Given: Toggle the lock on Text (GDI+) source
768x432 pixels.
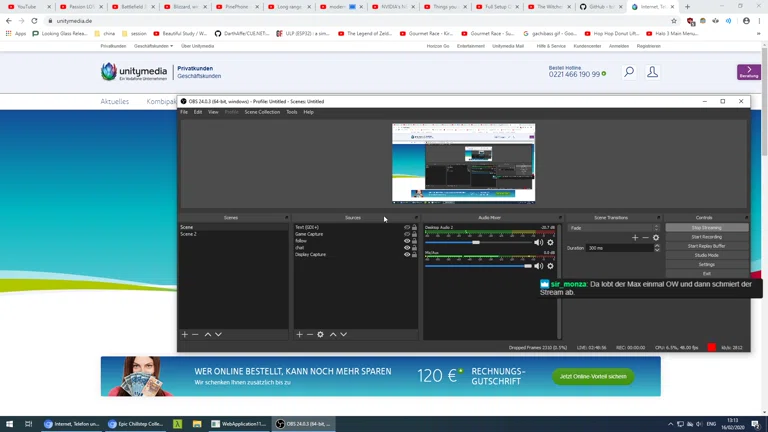Looking at the screenshot, I should (414, 227).
